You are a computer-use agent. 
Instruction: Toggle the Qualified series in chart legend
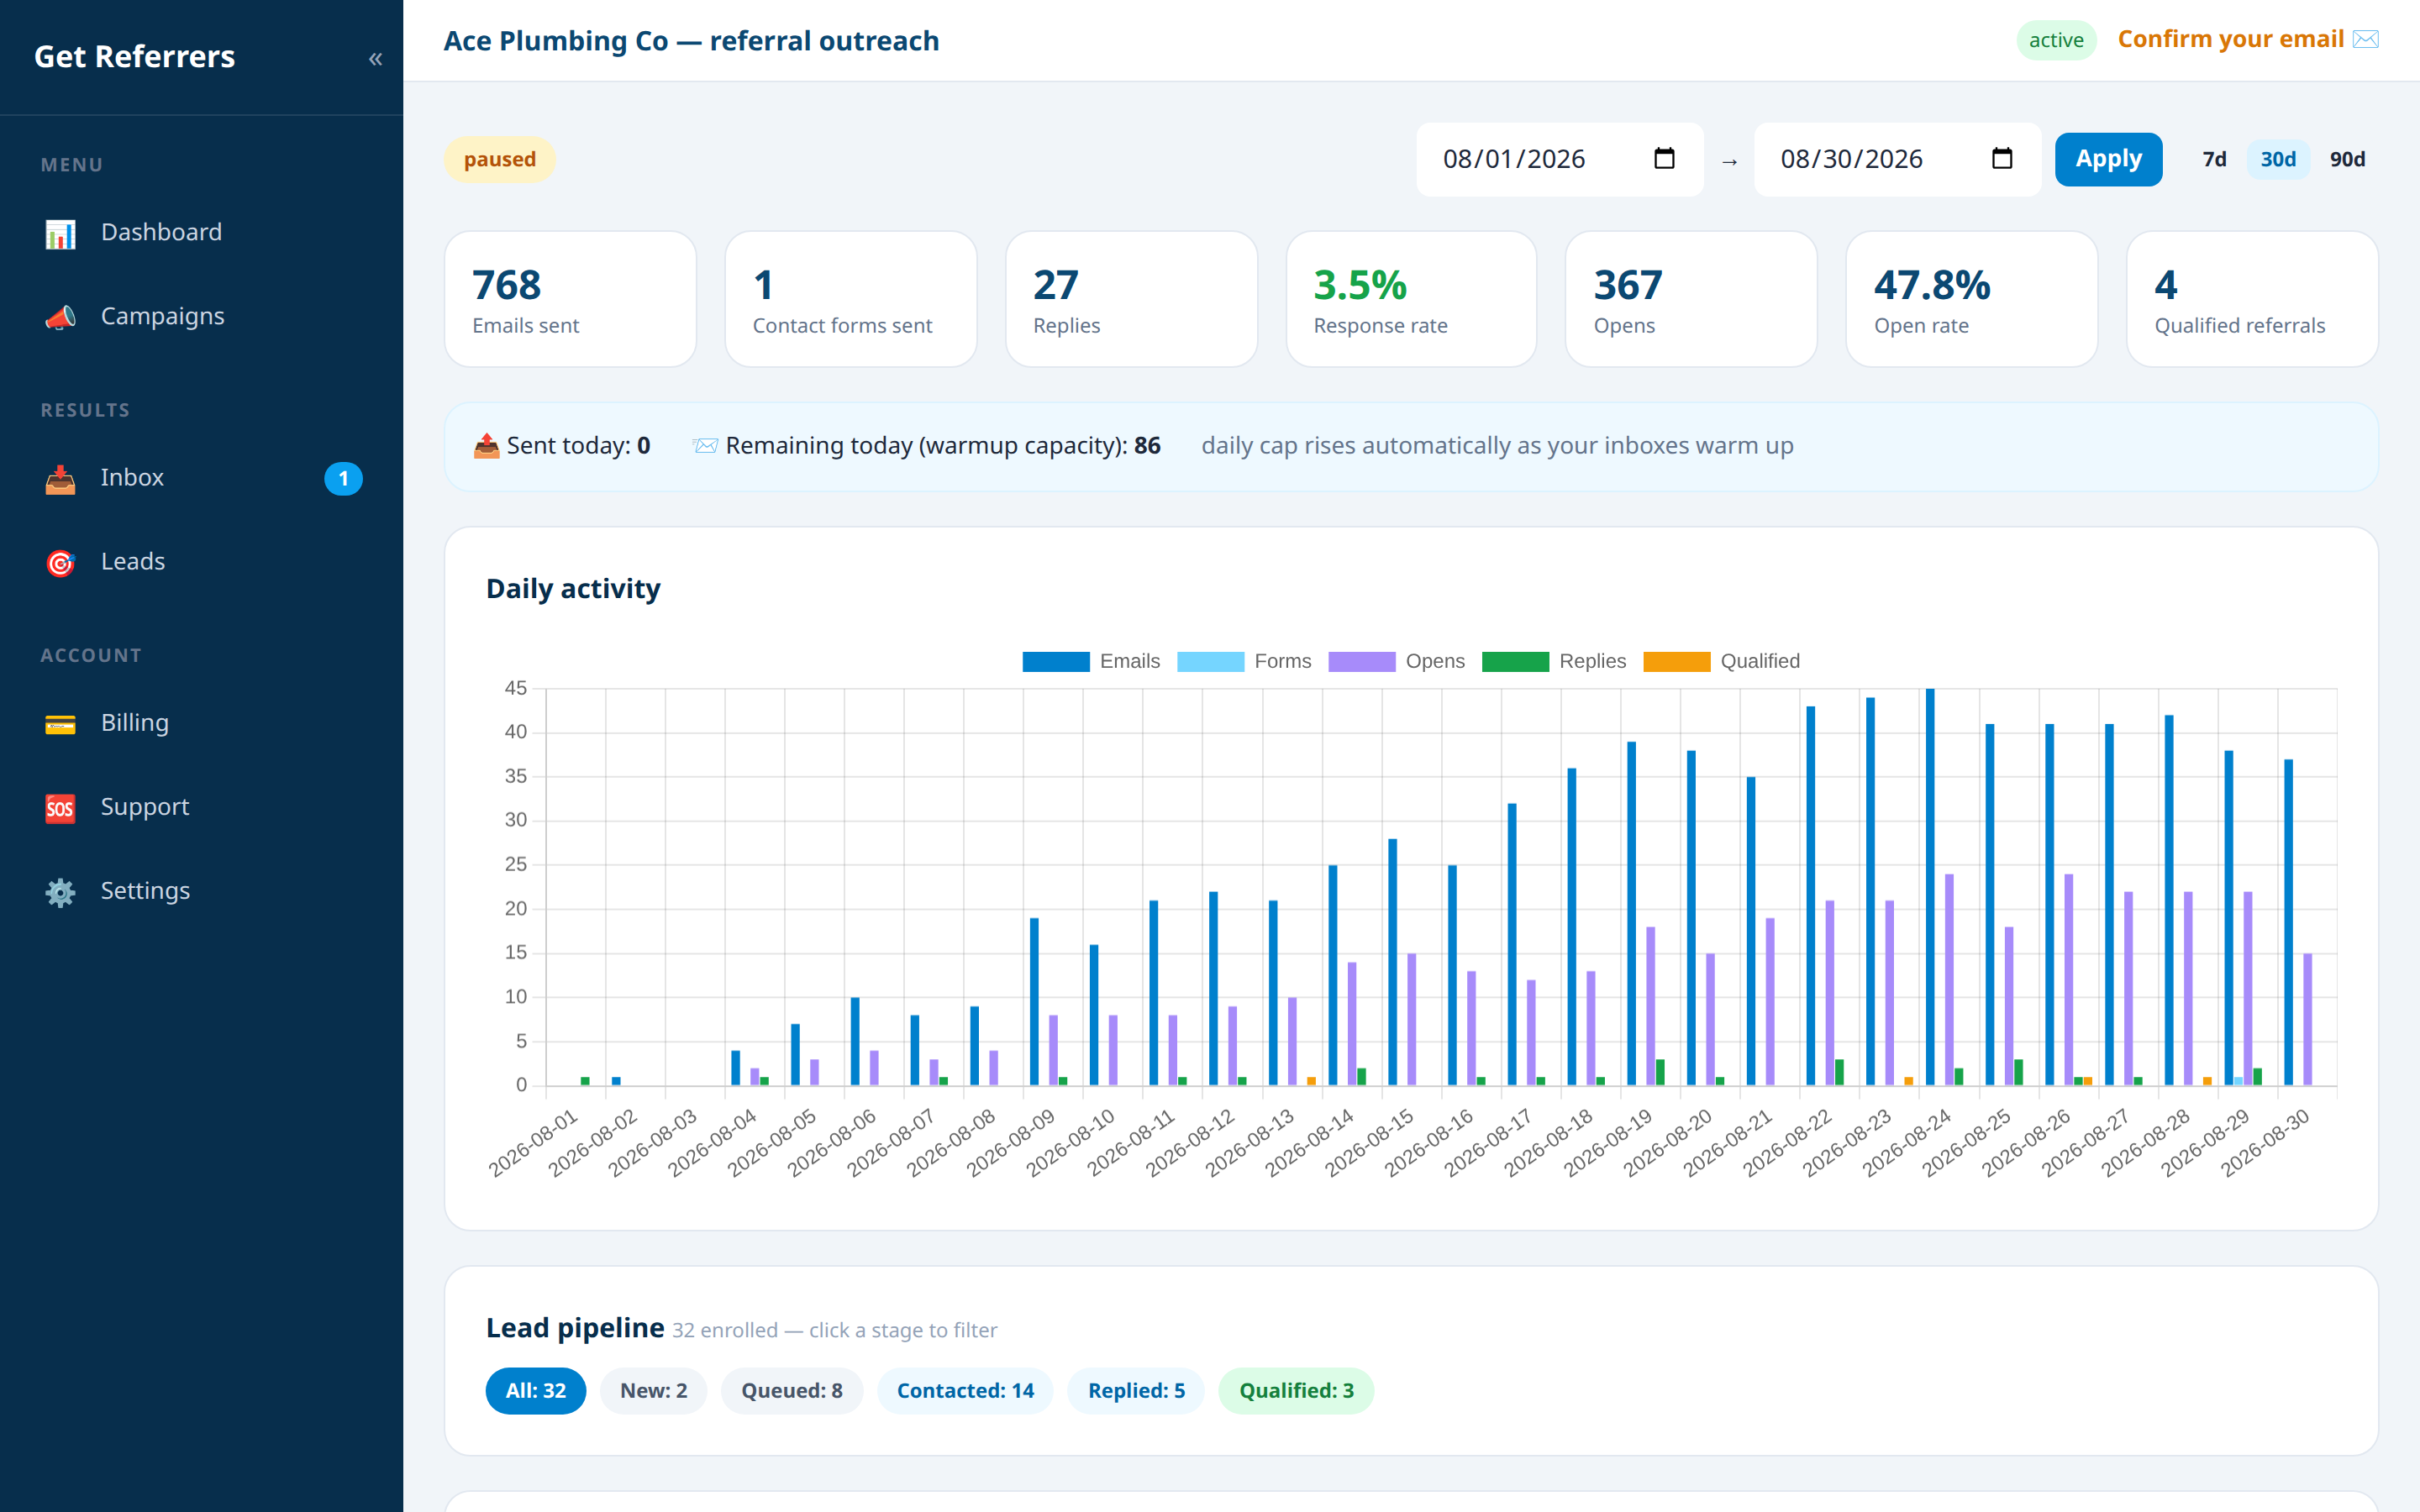coord(1721,661)
